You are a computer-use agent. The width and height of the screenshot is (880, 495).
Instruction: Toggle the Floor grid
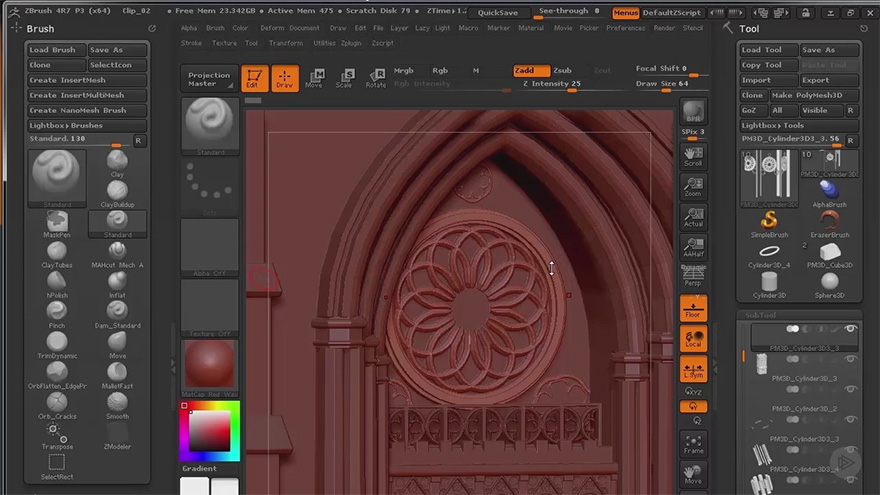(693, 308)
